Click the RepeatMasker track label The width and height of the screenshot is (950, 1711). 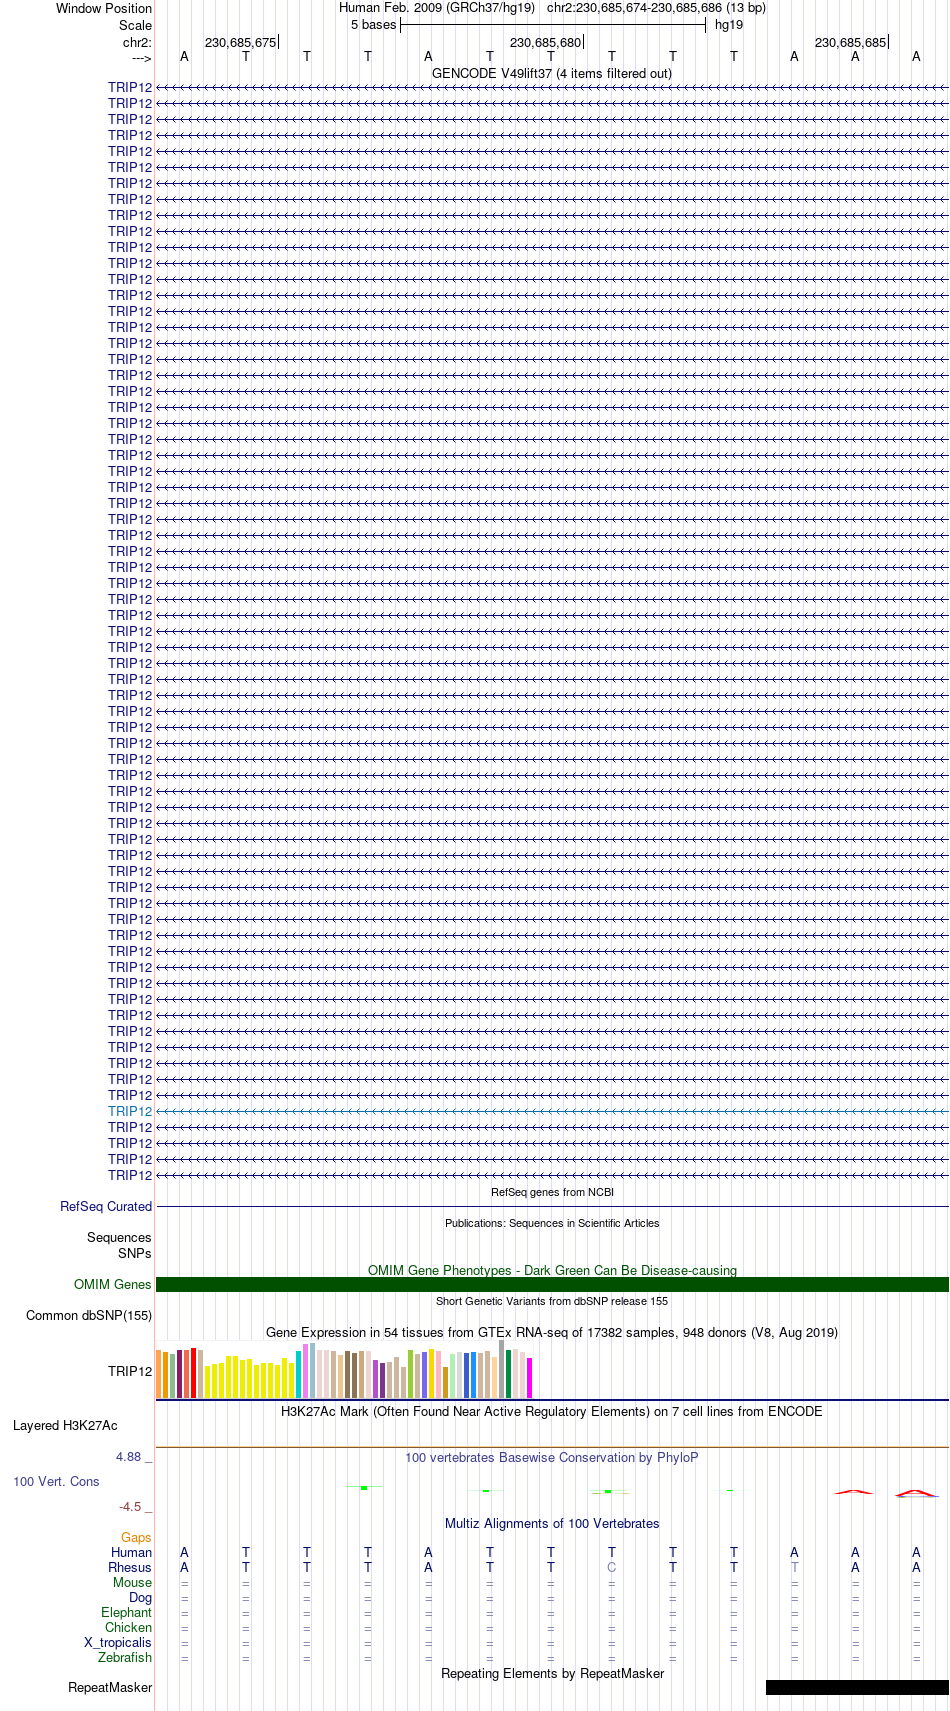(x=110, y=1687)
